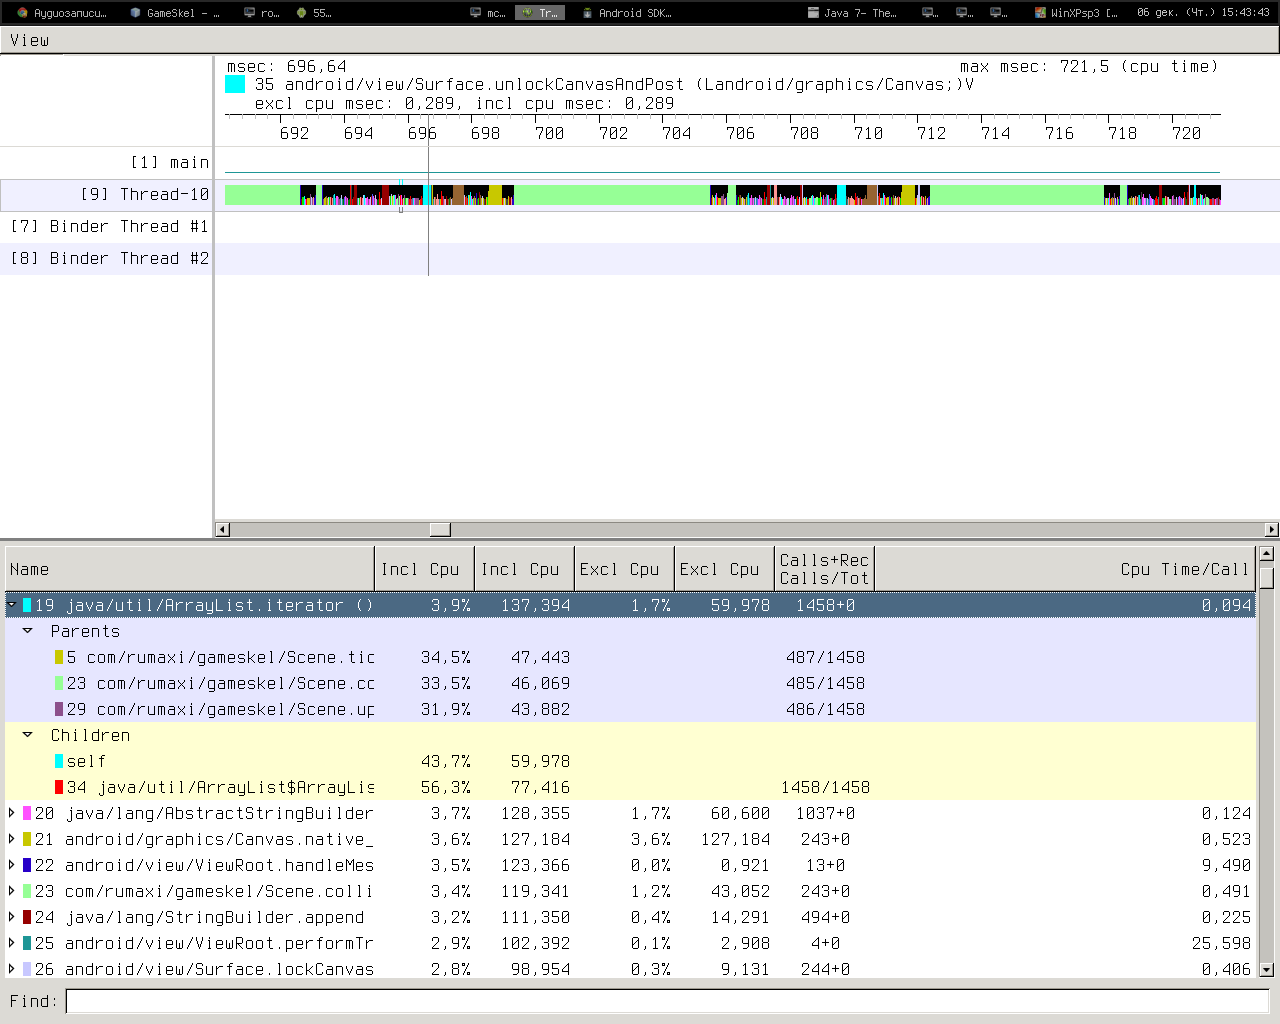Click the Find text field
The width and height of the screenshot is (1280, 1024).
coord(667,1001)
